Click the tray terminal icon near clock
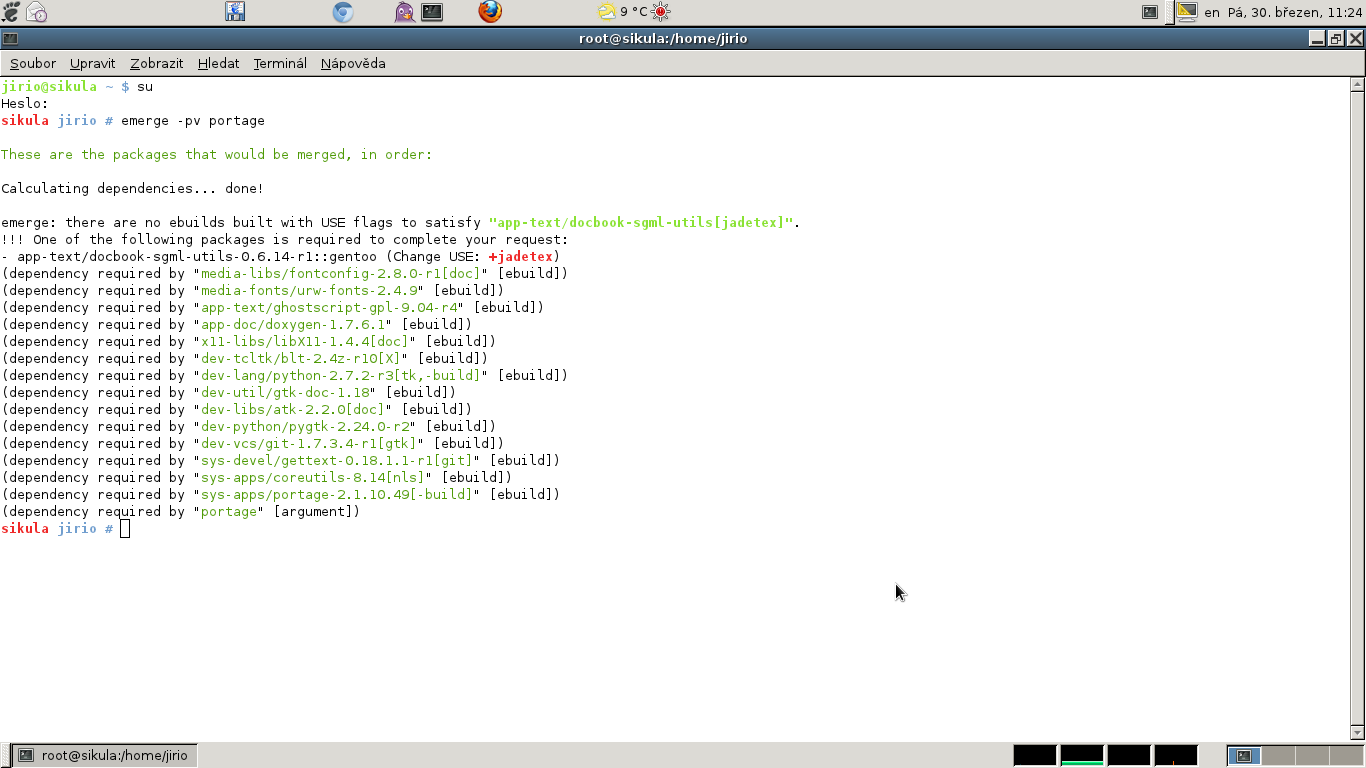The height and width of the screenshot is (768, 1366). click(x=1150, y=12)
